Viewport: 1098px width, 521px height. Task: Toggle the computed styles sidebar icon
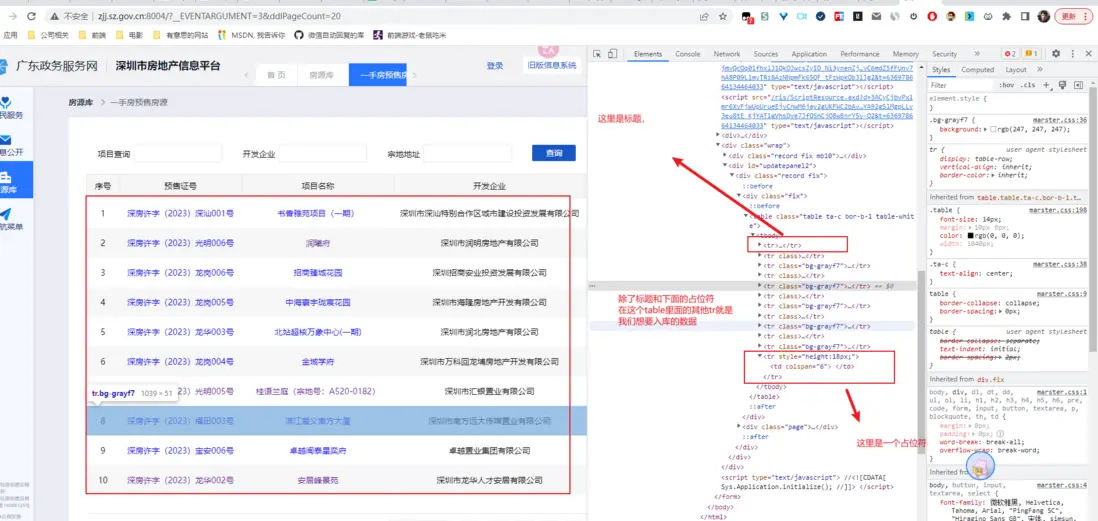click(1078, 85)
